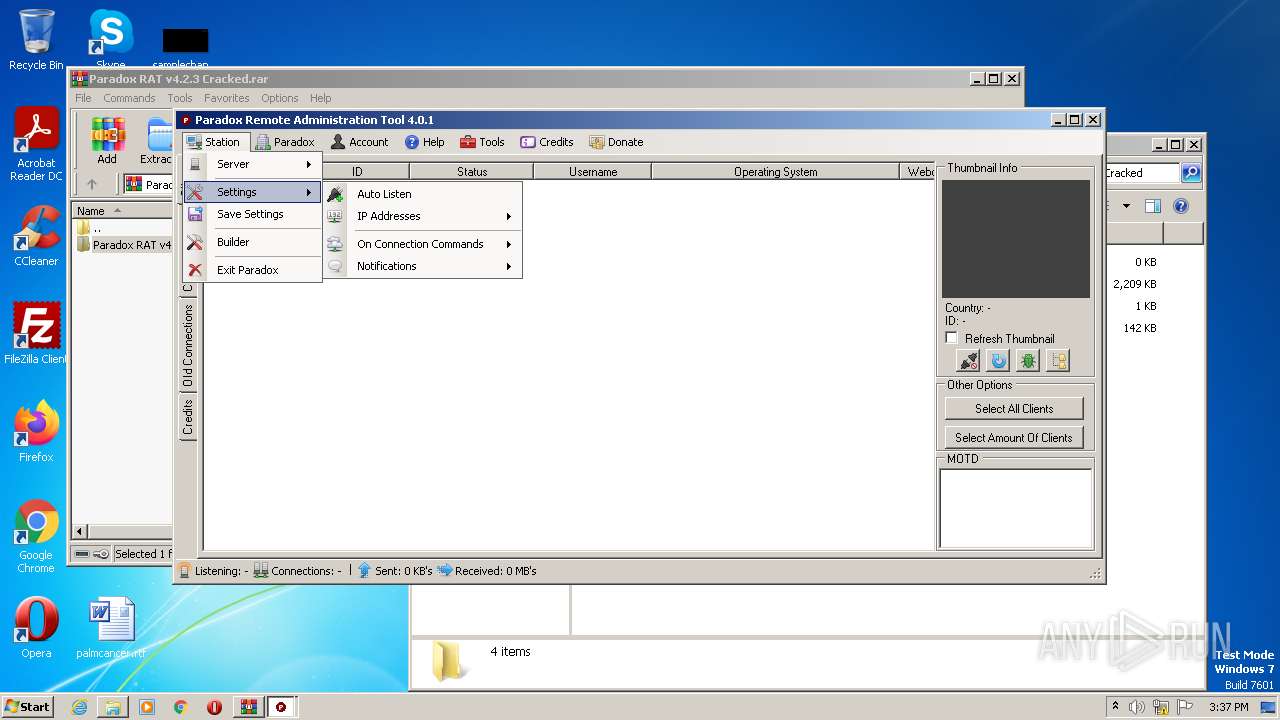Select the Google Chrome desktop icon
Viewport: 1280px width, 720px height.
(x=36, y=537)
